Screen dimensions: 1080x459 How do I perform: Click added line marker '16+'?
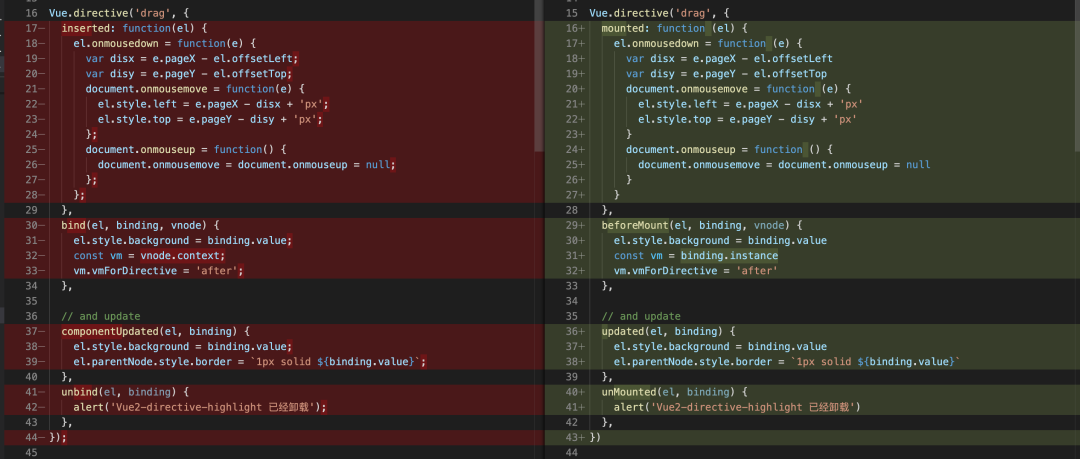coord(574,28)
